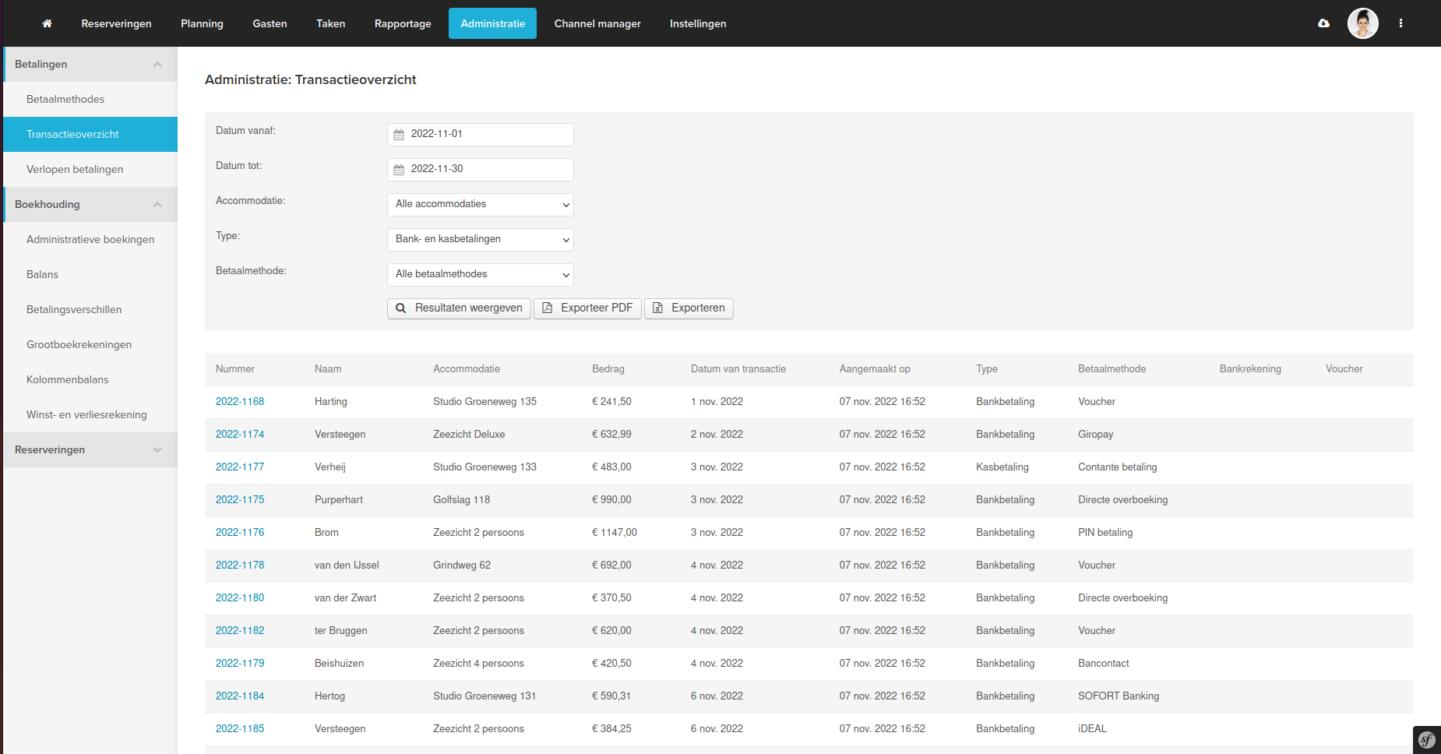Click the home icon in top navigation
This screenshot has height=754, width=1441.
coord(48,24)
